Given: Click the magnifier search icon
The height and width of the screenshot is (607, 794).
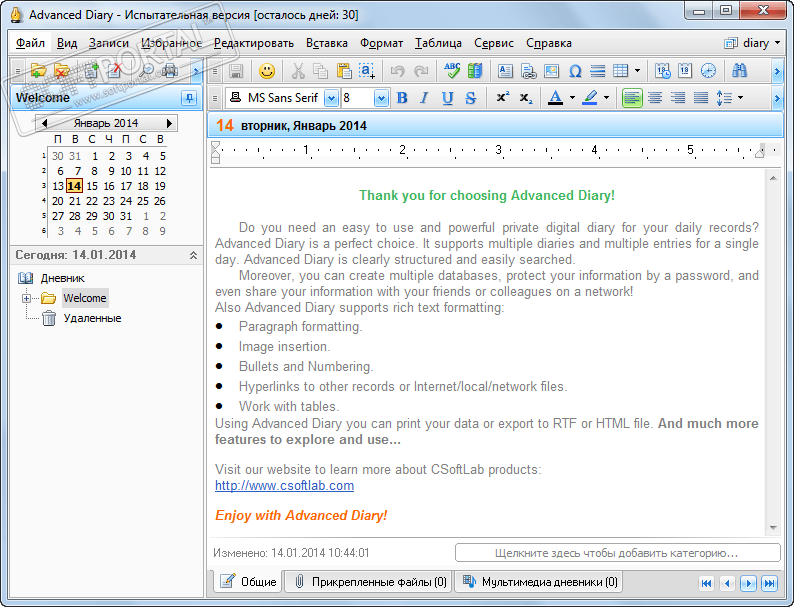Looking at the screenshot, I should tap(146, 71).
